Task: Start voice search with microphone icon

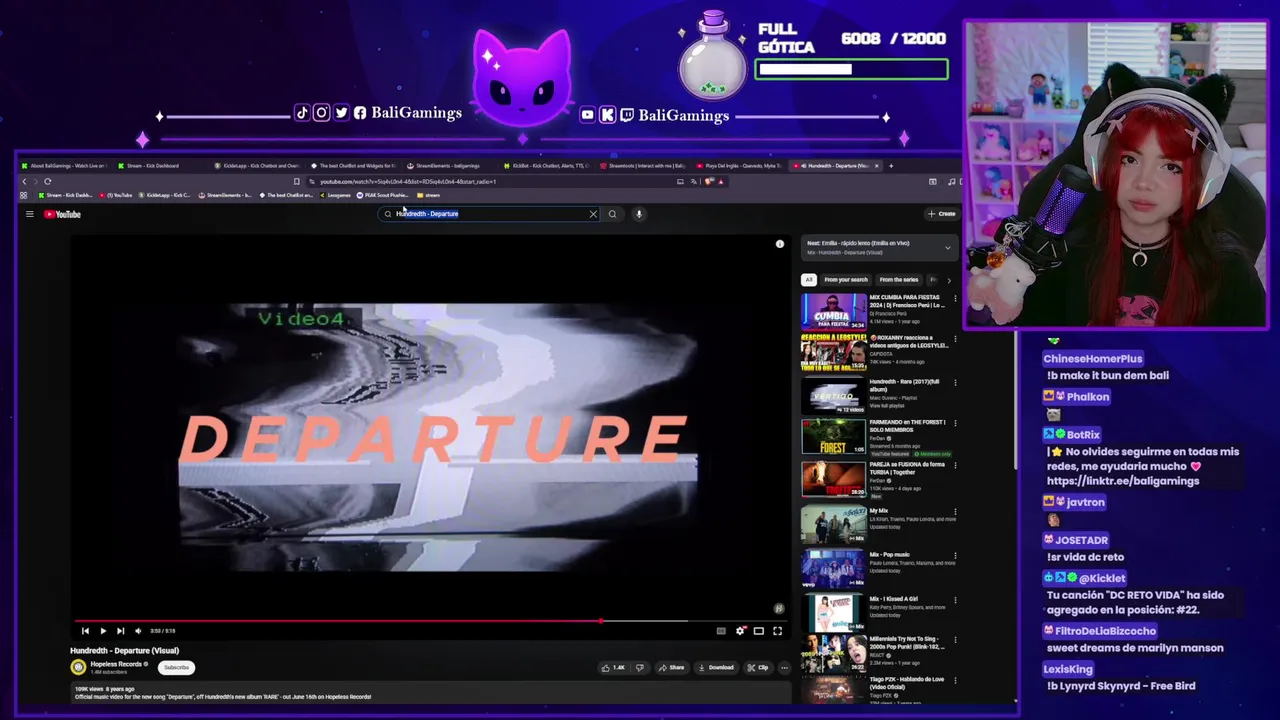Action: pyautogui.click(x=638, y=214)
